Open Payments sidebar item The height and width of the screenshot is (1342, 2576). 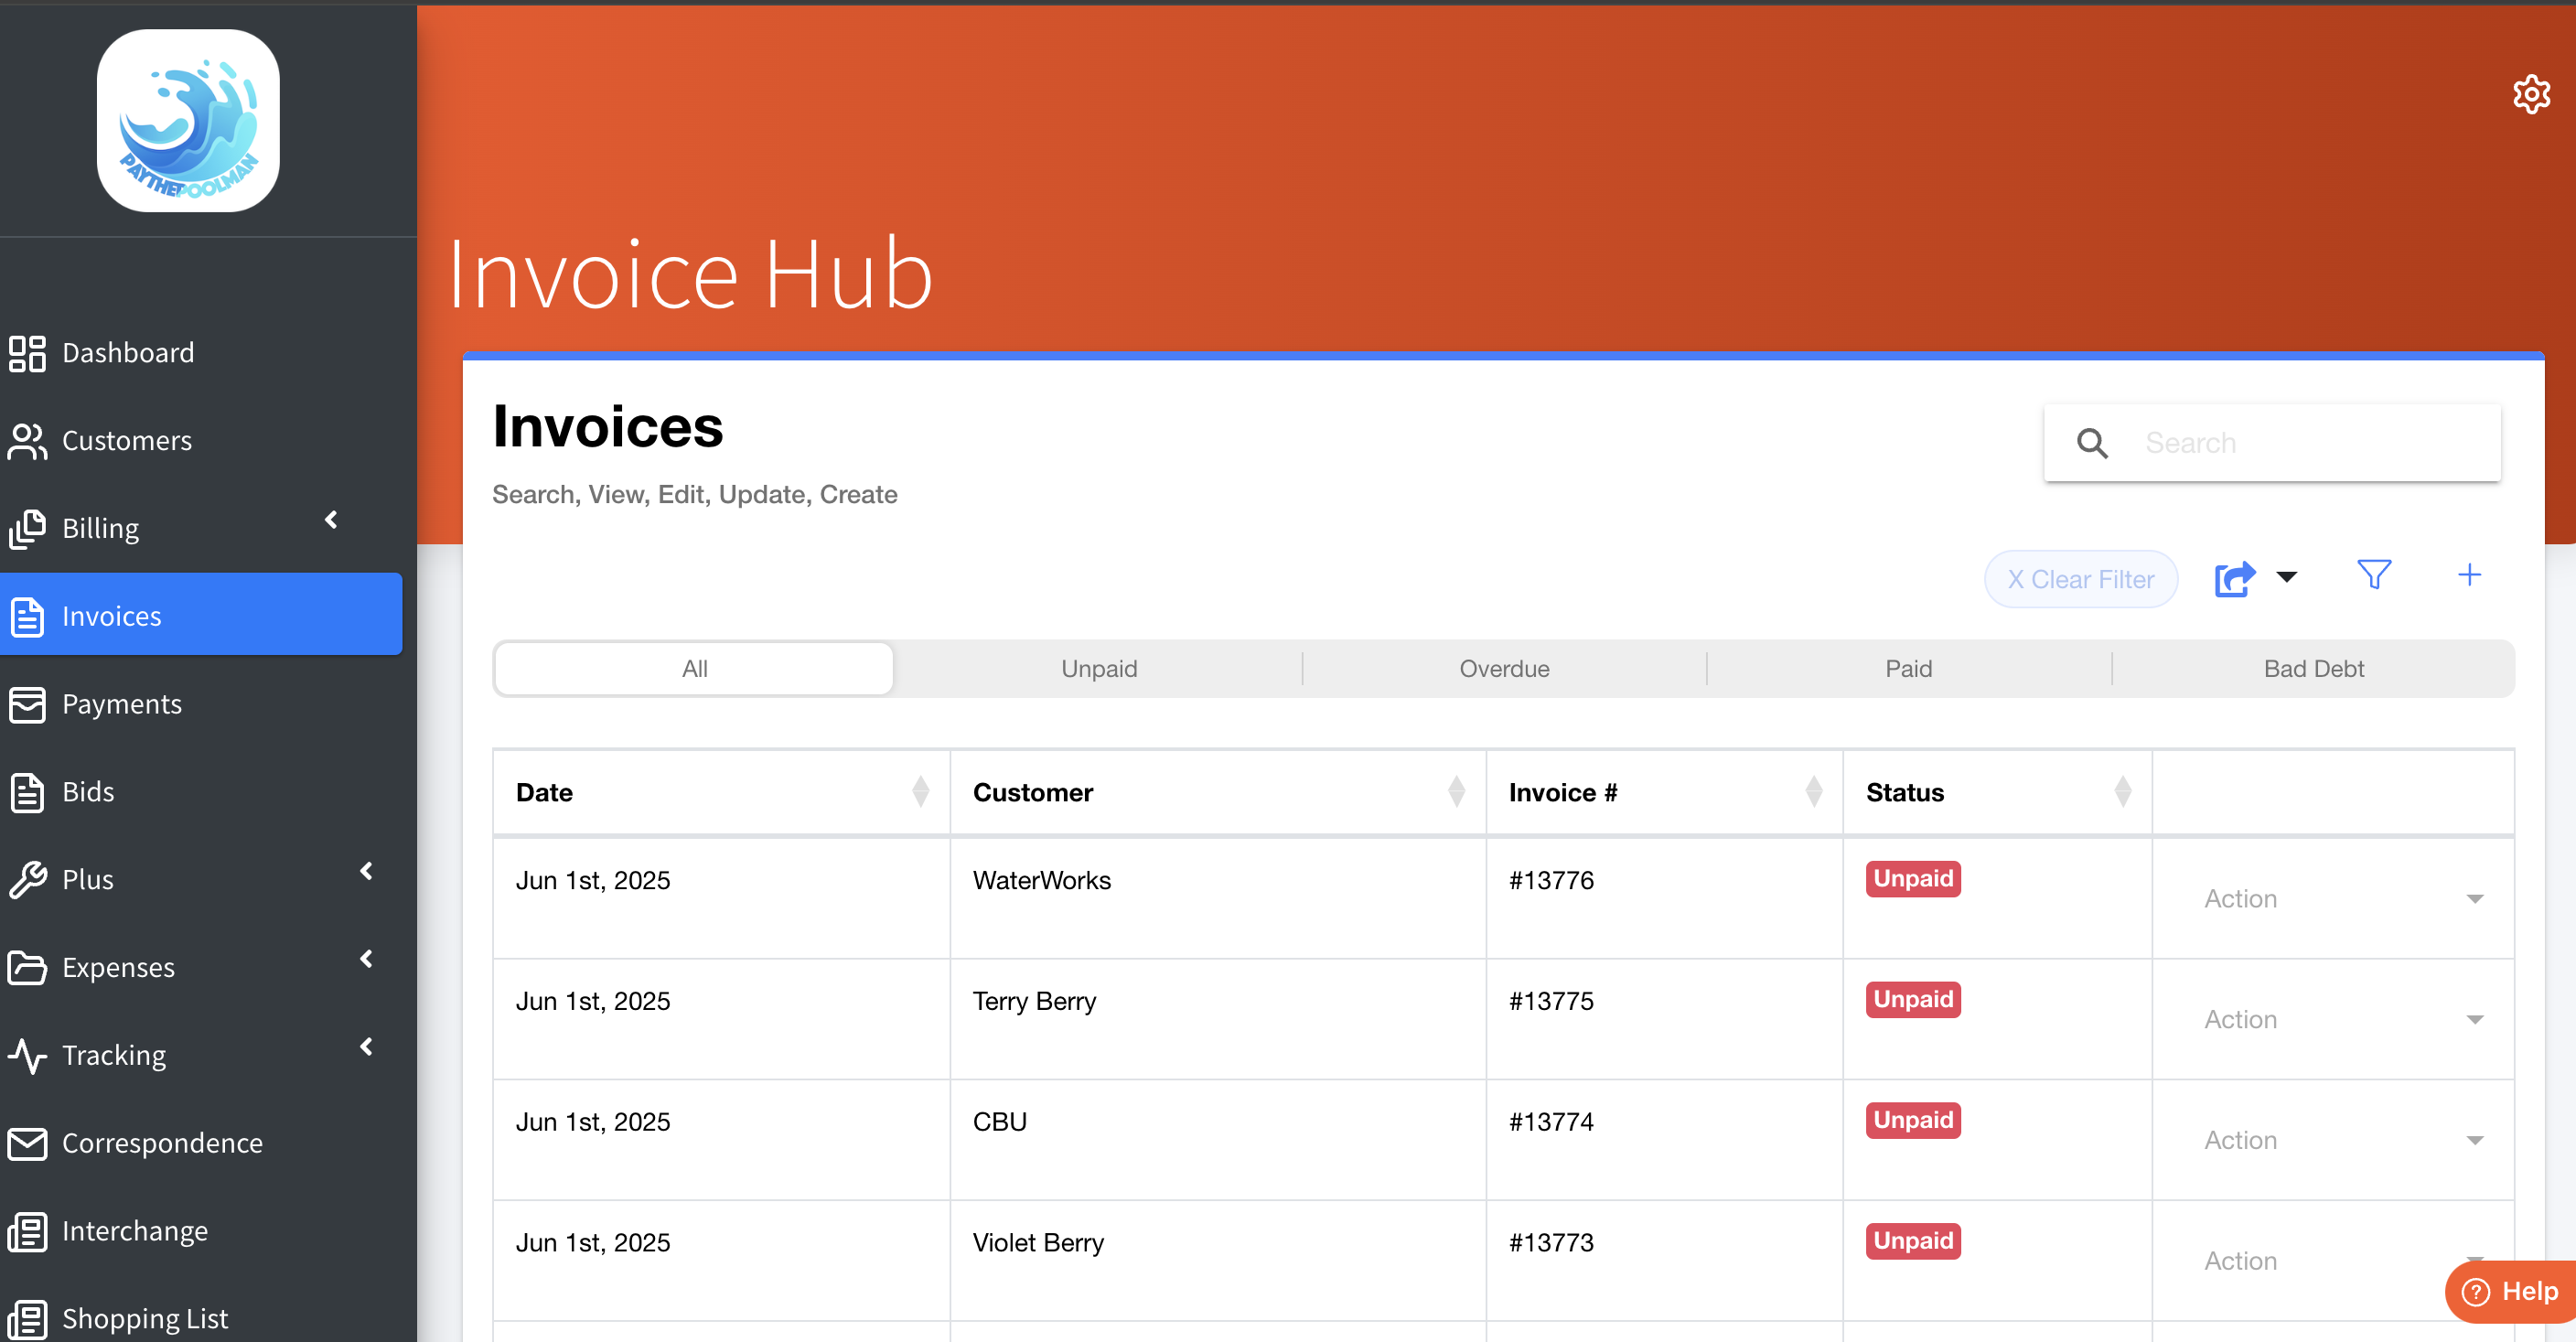click(121, 704)
